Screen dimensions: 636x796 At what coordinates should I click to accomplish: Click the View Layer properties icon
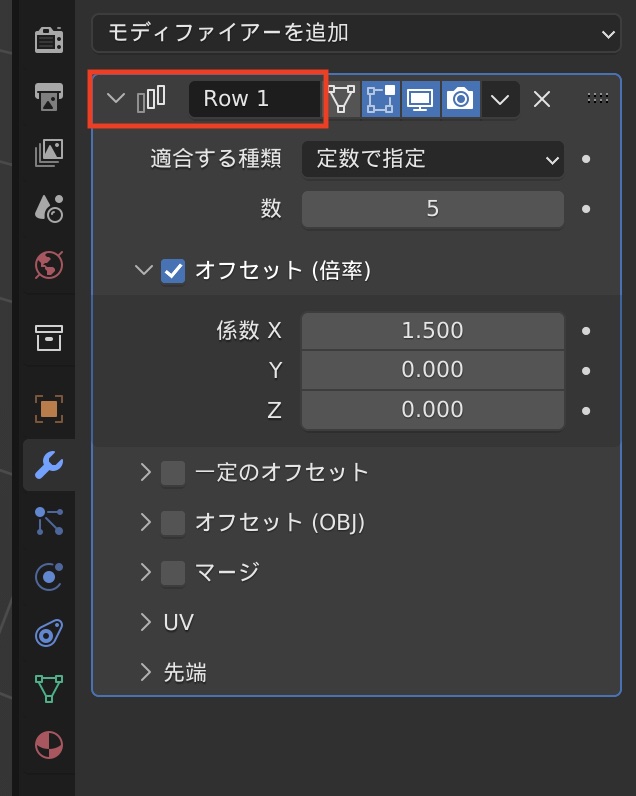click(x=48, y=153)
